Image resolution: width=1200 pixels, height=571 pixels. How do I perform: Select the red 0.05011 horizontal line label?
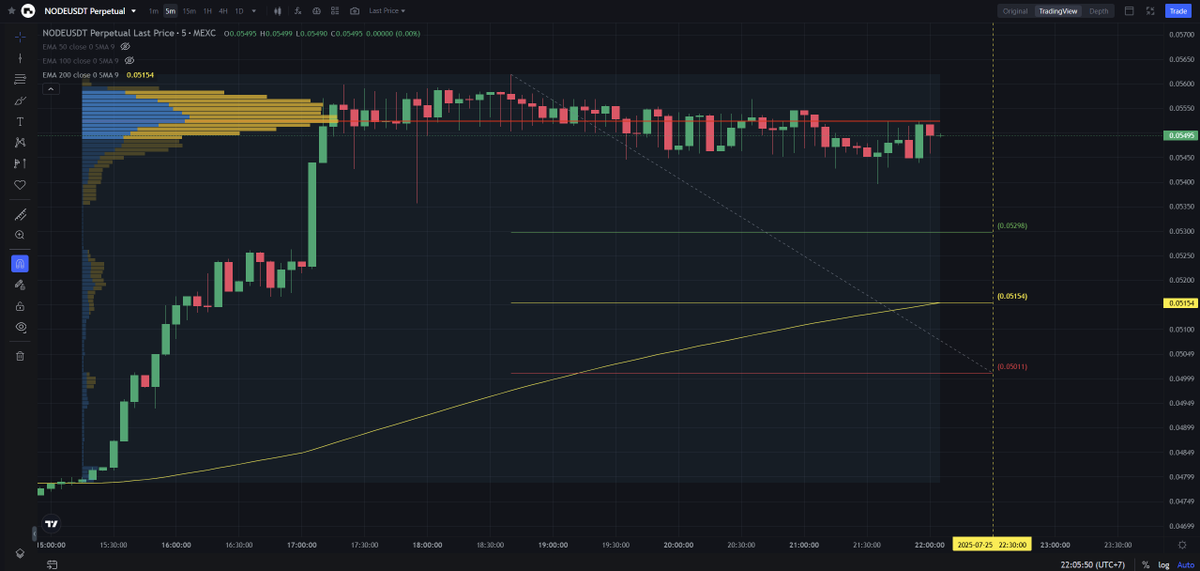pos(1012,367)
